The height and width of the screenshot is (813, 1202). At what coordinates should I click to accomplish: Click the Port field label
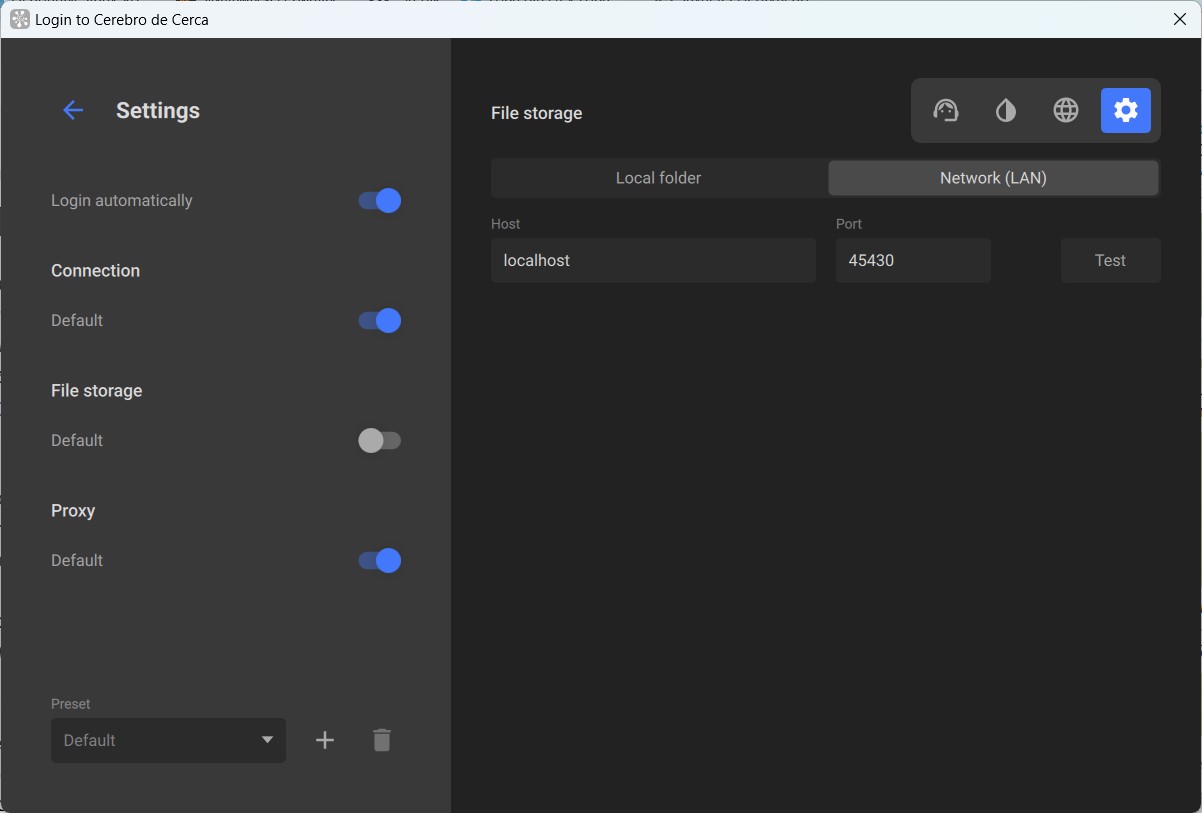tap(849, 224)
